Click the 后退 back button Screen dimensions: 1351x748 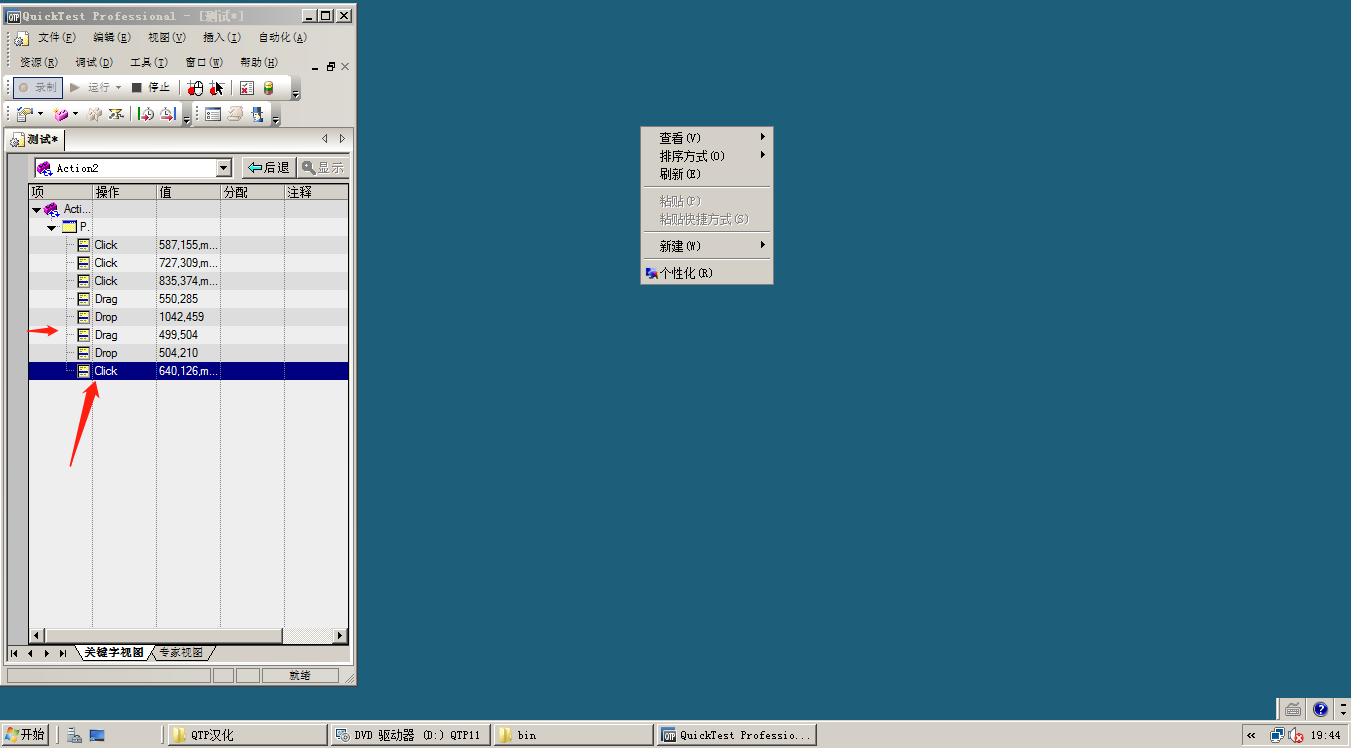pos(268,168)
